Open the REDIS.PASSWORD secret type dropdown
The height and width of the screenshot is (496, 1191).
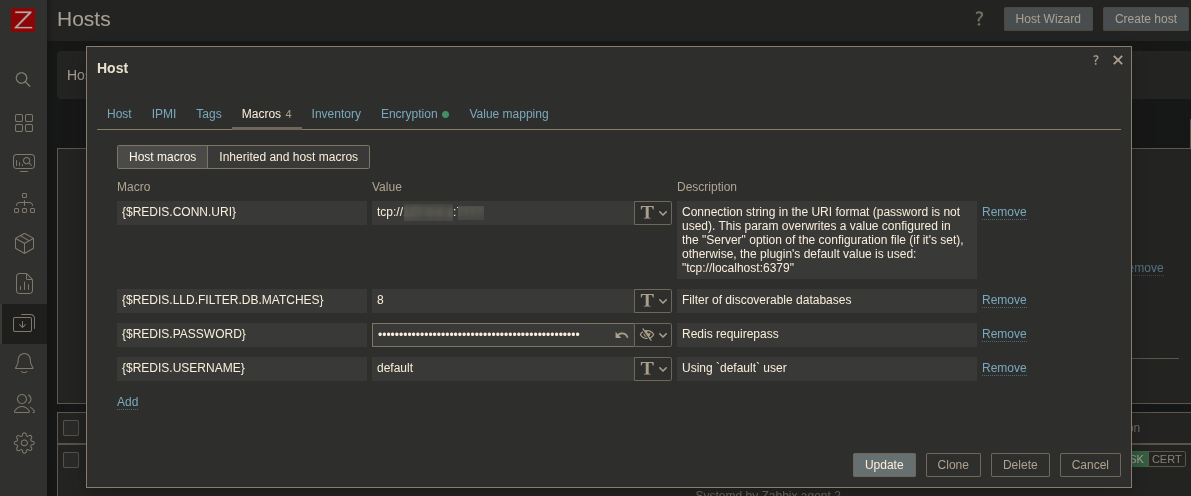pos(652,335)
